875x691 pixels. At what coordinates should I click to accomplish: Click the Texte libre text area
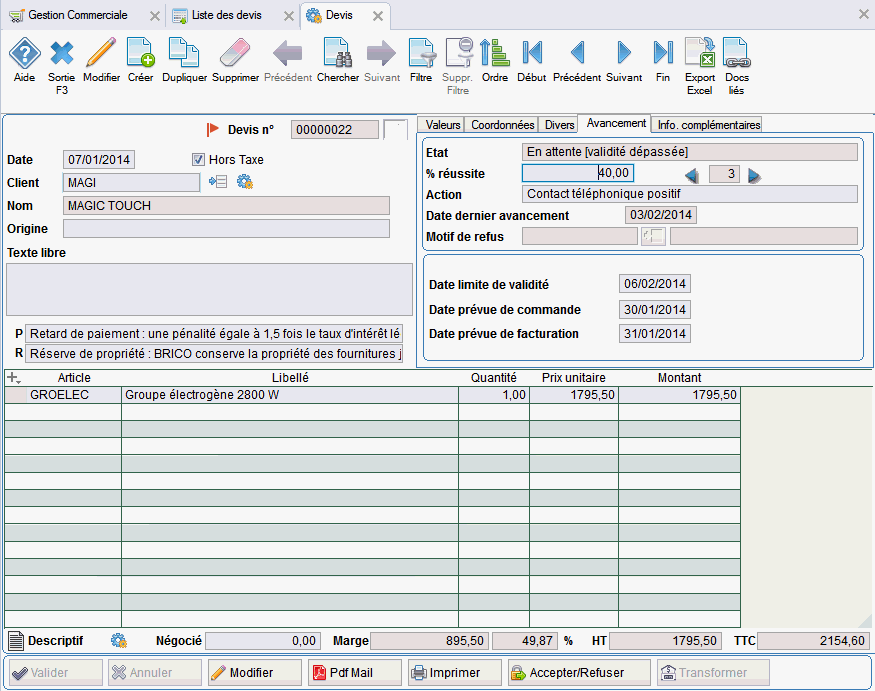click(209, 289)
